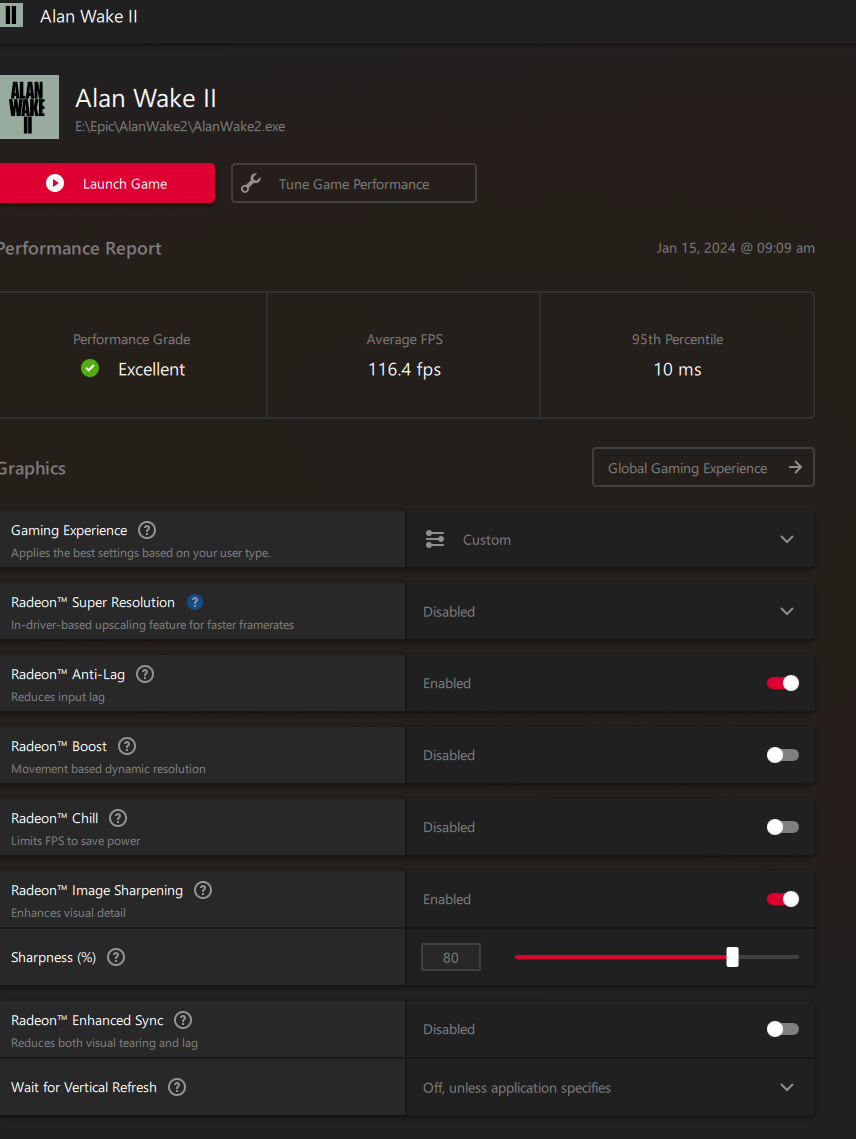The image size is (856, 1139).
Task: Enable the Radeon Boost toggle
Action: tap(783, 755)
